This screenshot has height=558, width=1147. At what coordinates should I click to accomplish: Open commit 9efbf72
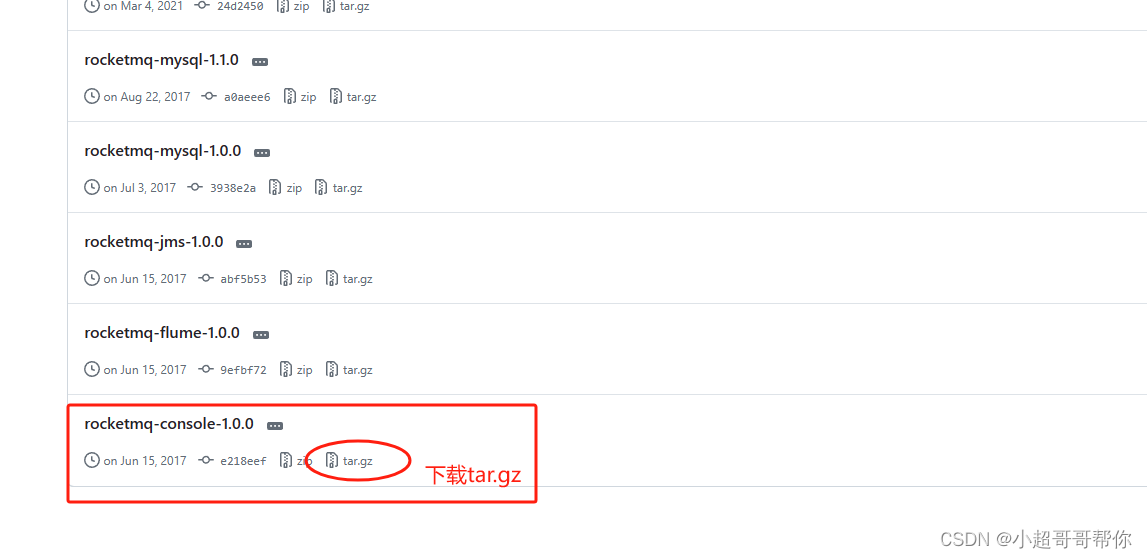244,370
